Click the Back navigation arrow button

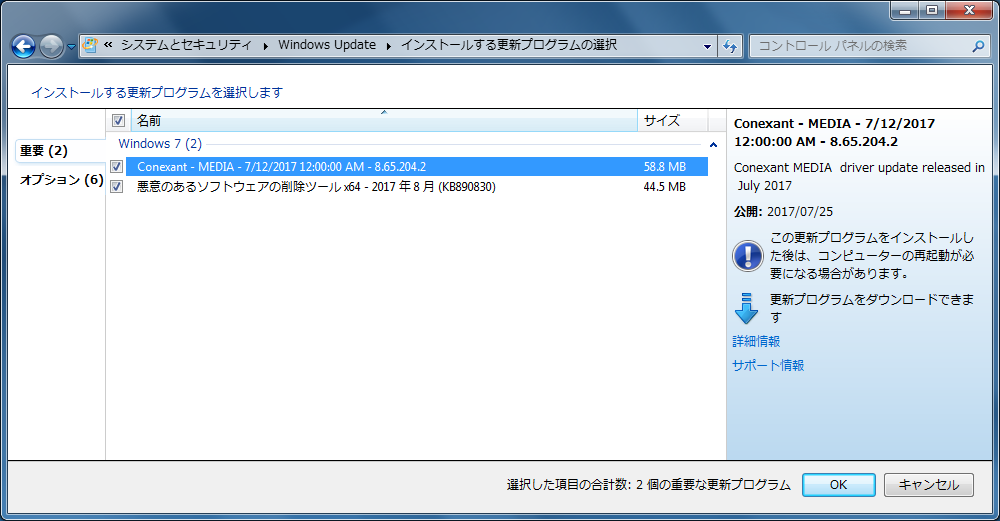coord(24,46)
